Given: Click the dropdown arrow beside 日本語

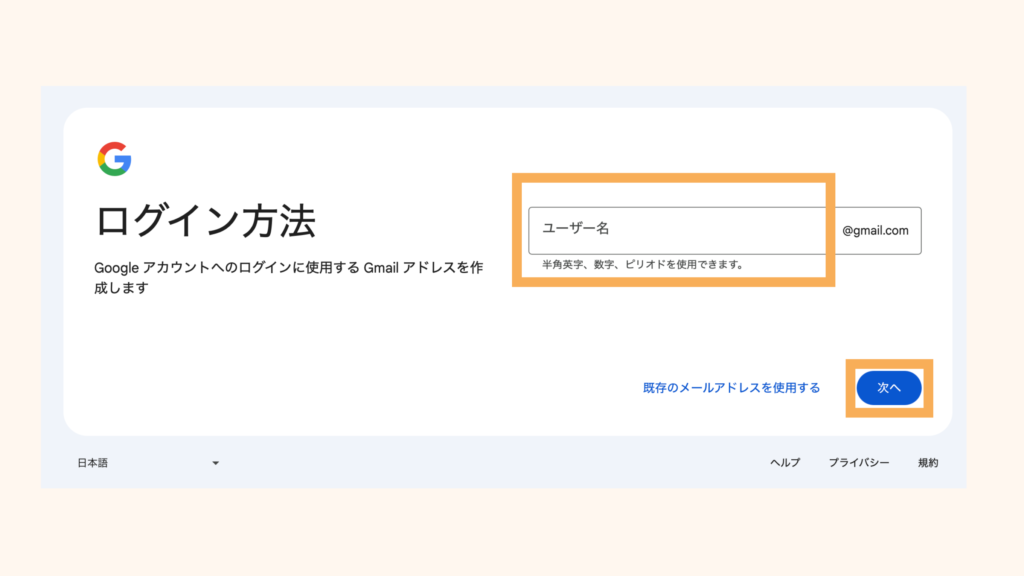Looking at the screenshot, I should coord(214,462).
